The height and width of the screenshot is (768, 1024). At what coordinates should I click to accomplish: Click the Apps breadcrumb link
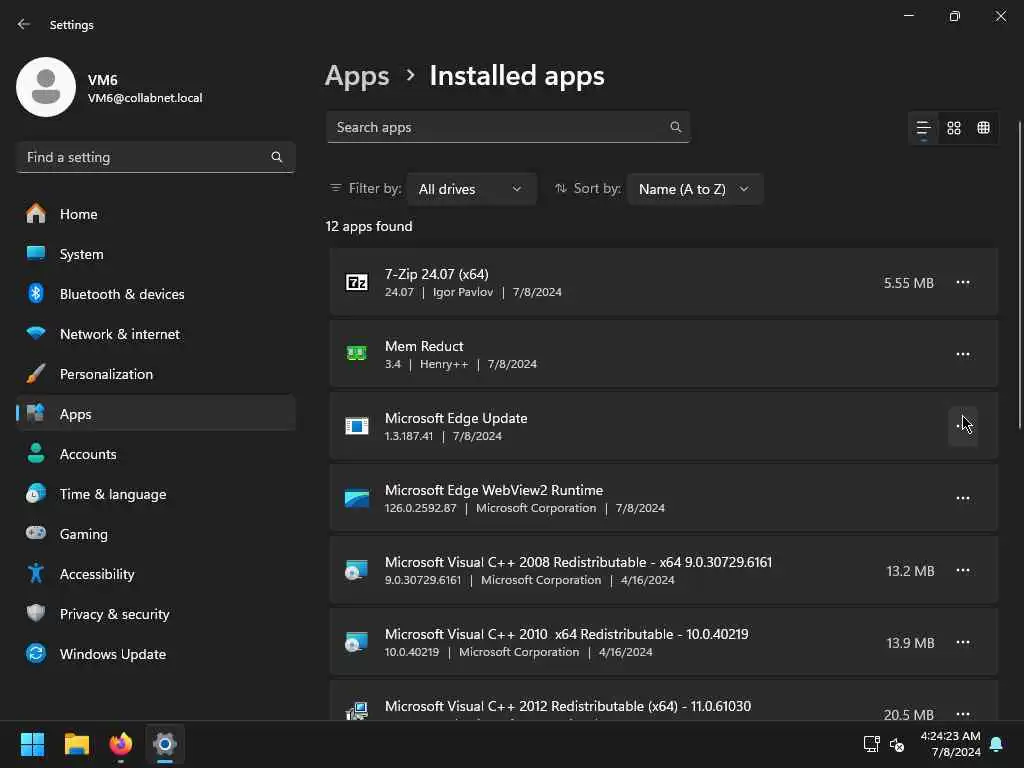(x=357, y=76)
